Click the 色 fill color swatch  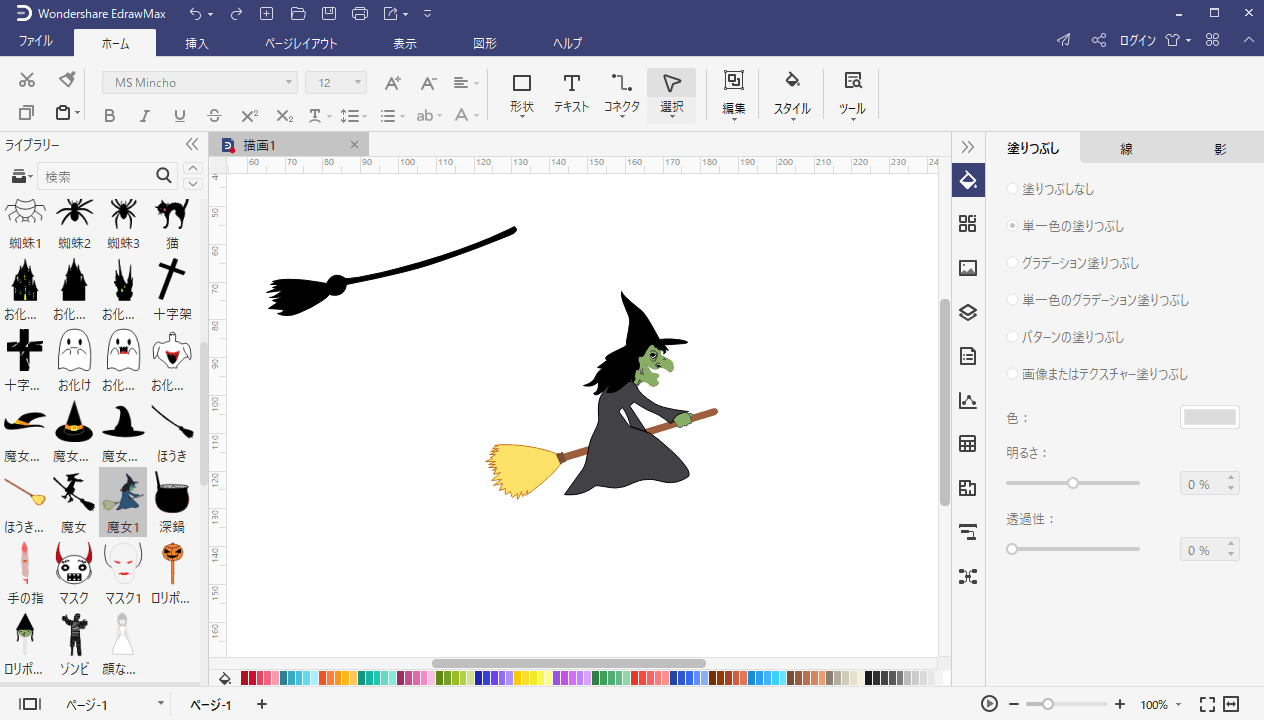[1210, 417]
